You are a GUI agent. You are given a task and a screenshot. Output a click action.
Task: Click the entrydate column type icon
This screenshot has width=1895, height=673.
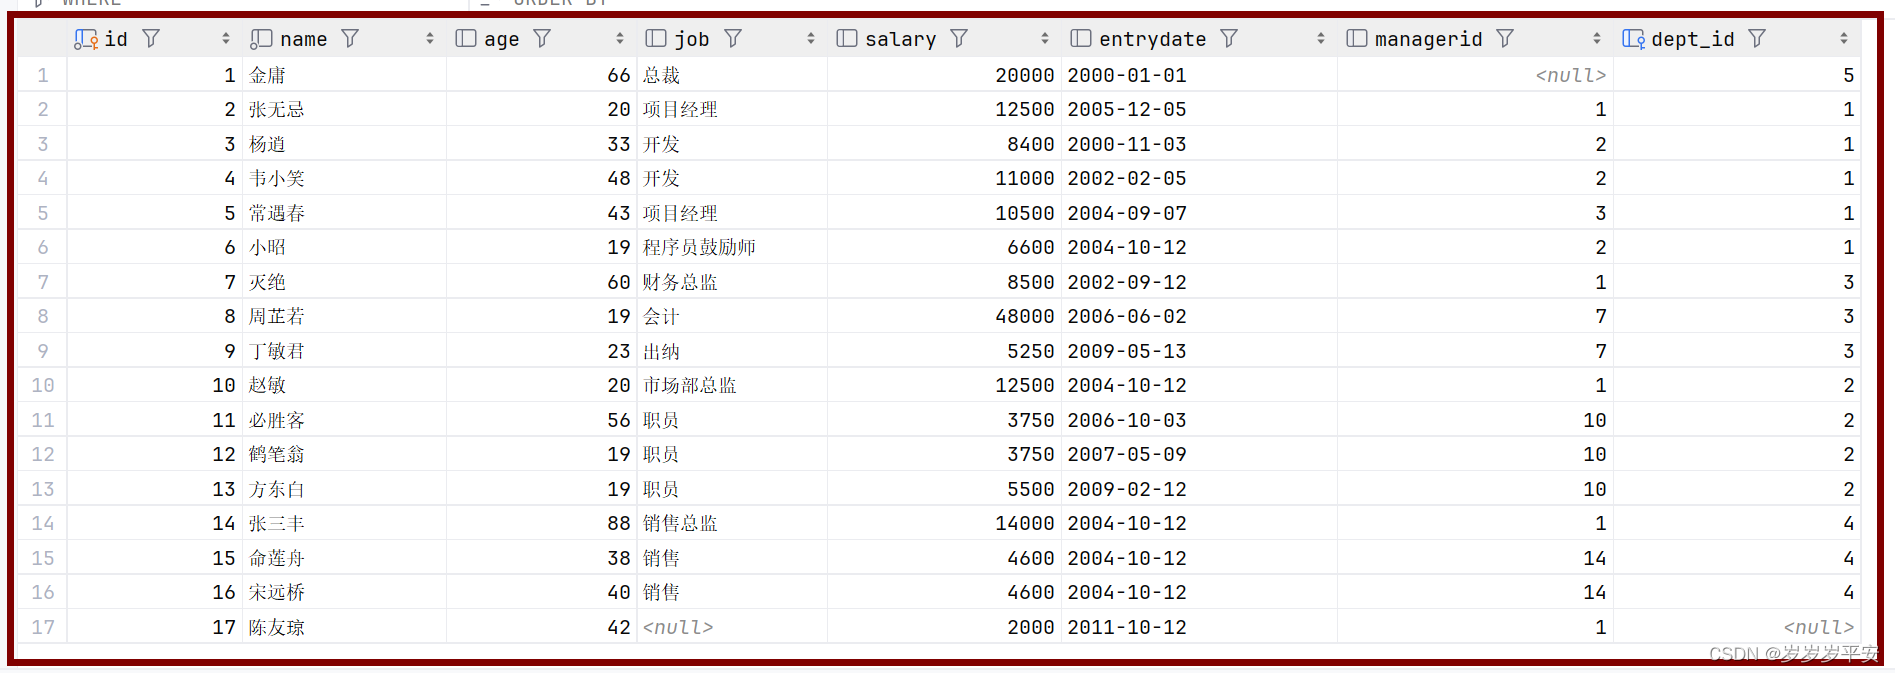pos(1081,39)
